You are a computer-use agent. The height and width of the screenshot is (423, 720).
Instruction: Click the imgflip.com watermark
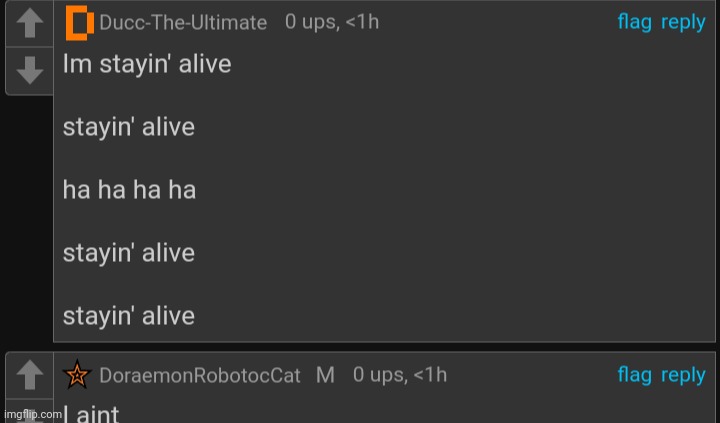tap(32, 415)
